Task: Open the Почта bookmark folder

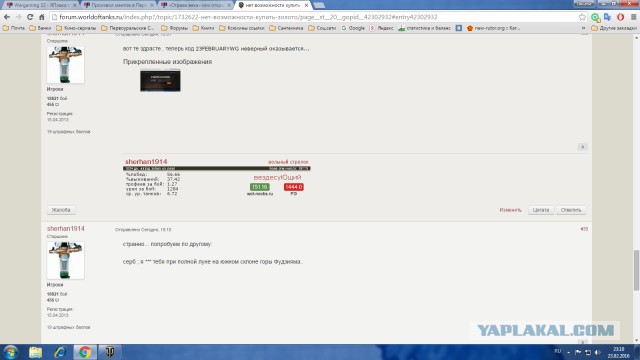Action: pos(13,28)
